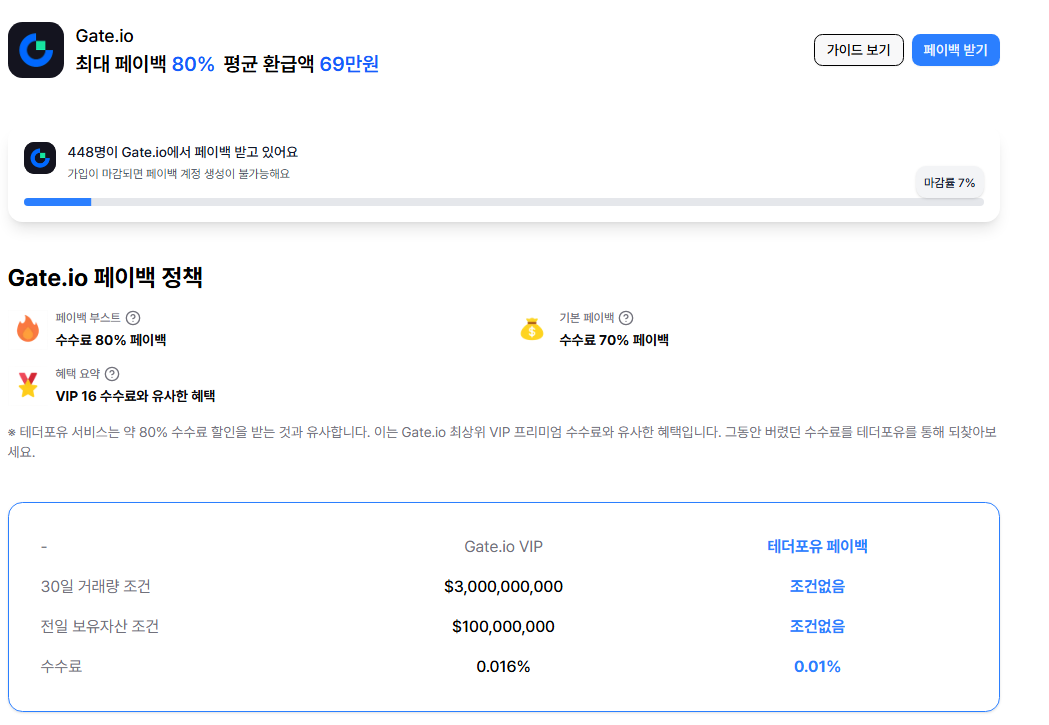Click the $100,000,000 asset value
Viewport: 1049px width, 725px height.
[x=503, y=627]
